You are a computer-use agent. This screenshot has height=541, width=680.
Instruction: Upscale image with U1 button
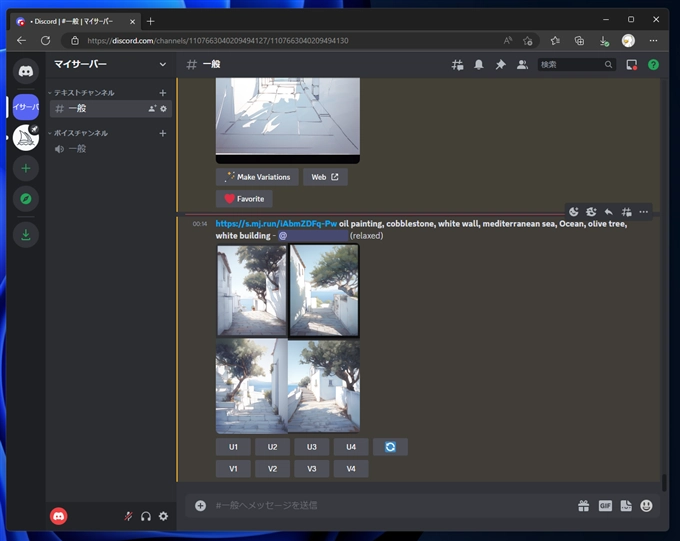coord(233,447)
